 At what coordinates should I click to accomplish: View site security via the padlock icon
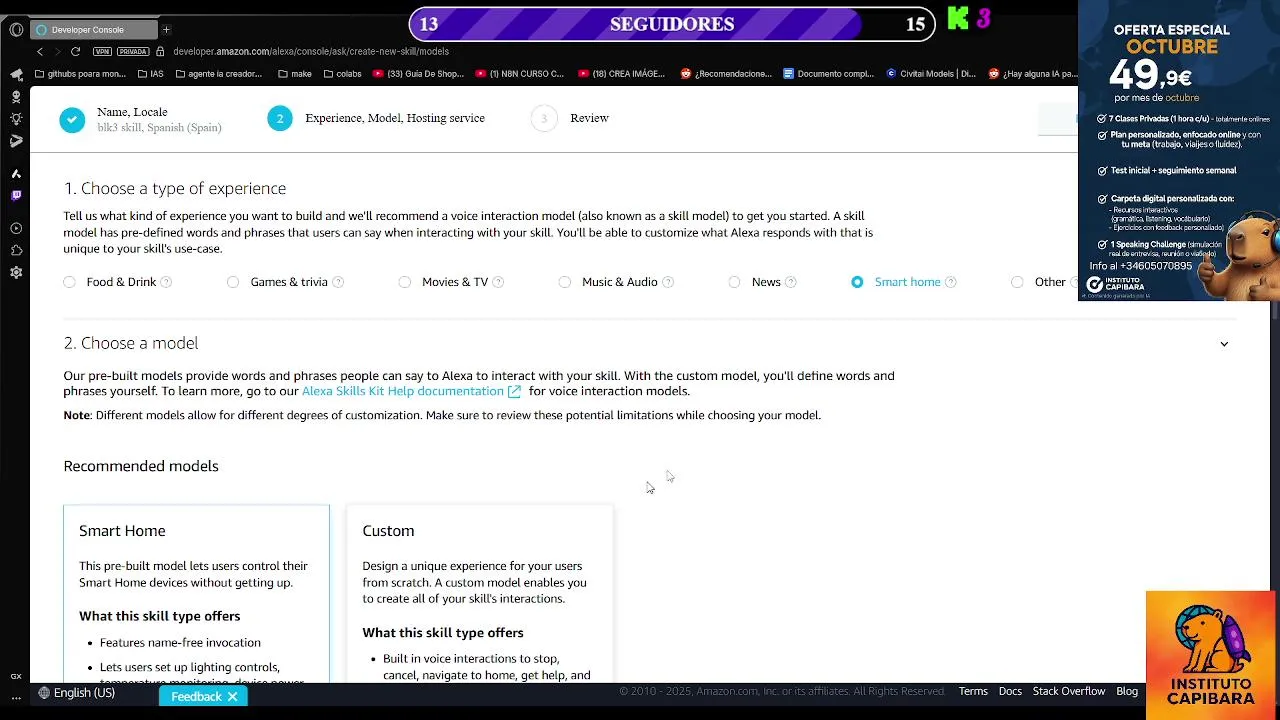[160, 51]
